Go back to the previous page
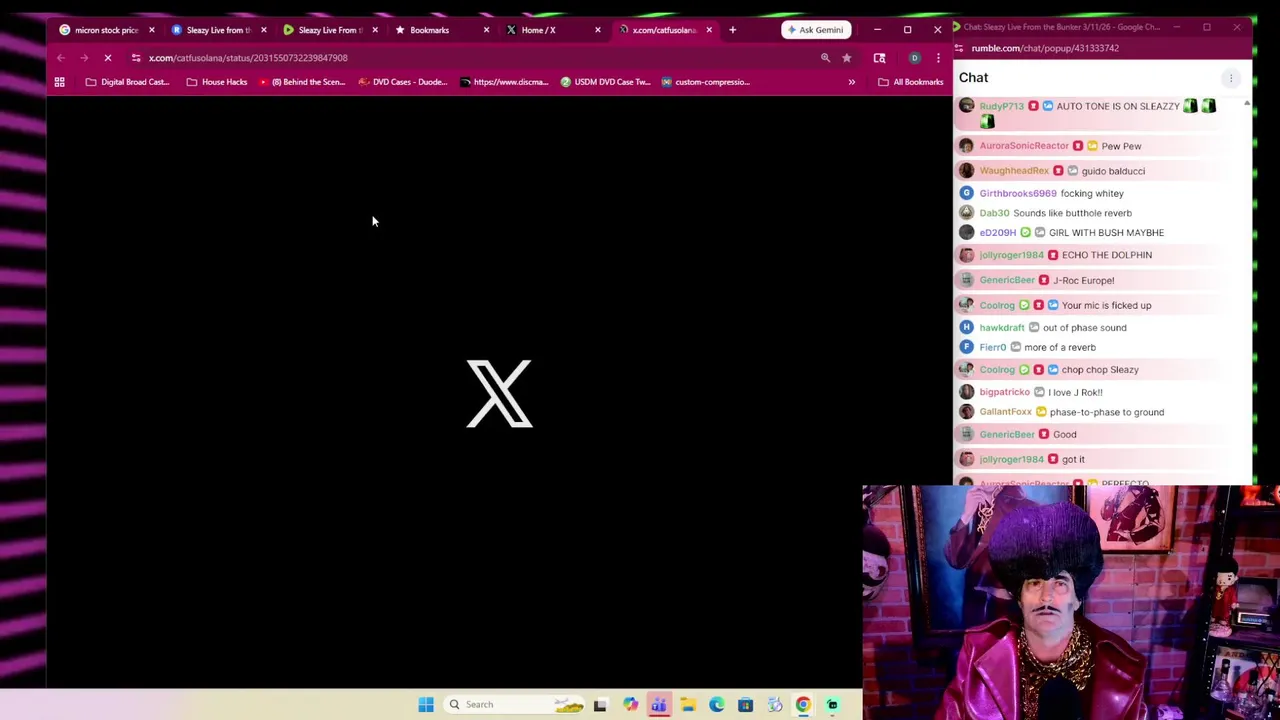The image size is (1280, 720). point(61,58)
